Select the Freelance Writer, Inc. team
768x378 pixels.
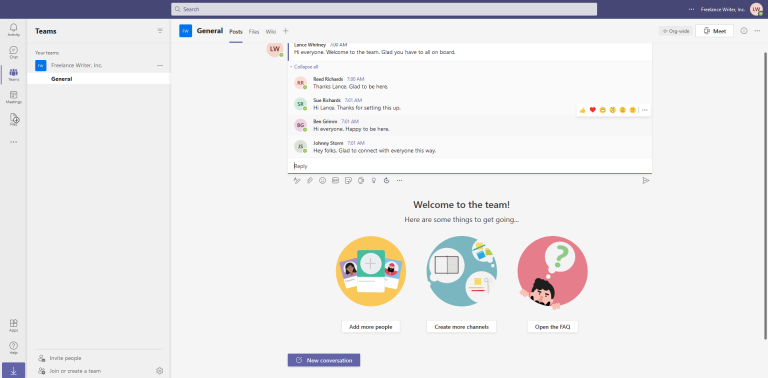[98, 65]
